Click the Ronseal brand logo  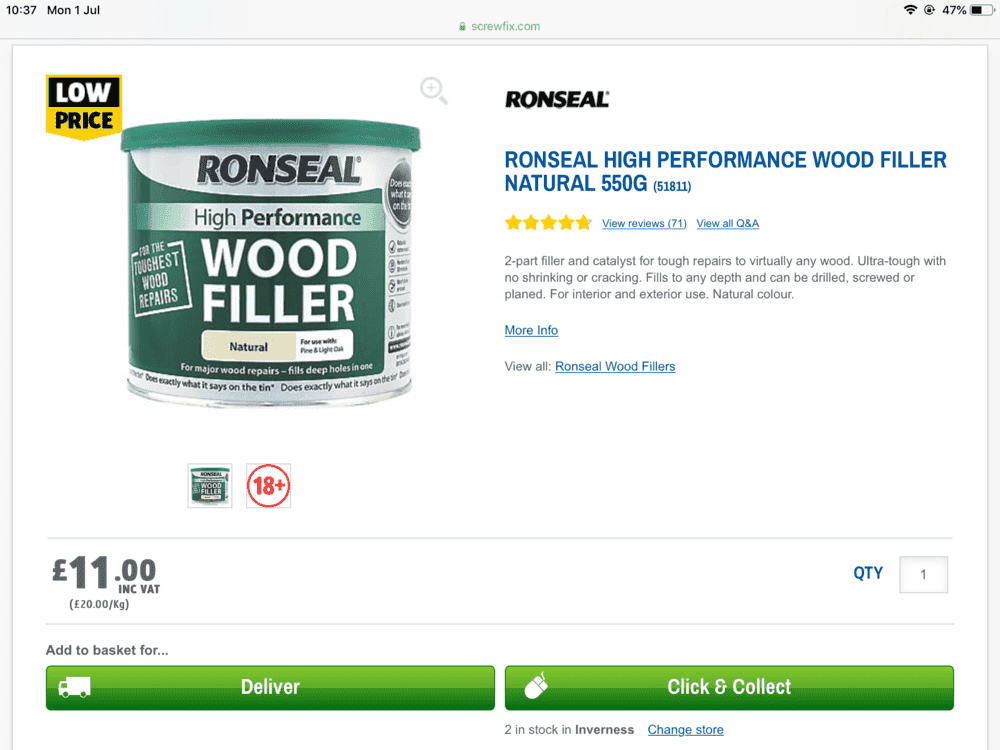[x=557, y=99]
